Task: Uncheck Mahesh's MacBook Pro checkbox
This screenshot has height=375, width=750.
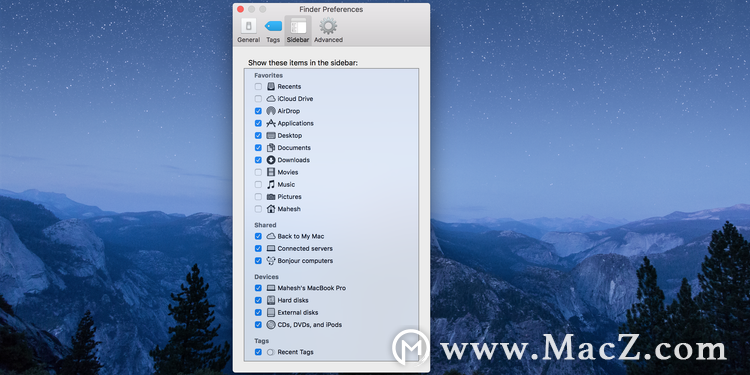Action: click(258, 288)
